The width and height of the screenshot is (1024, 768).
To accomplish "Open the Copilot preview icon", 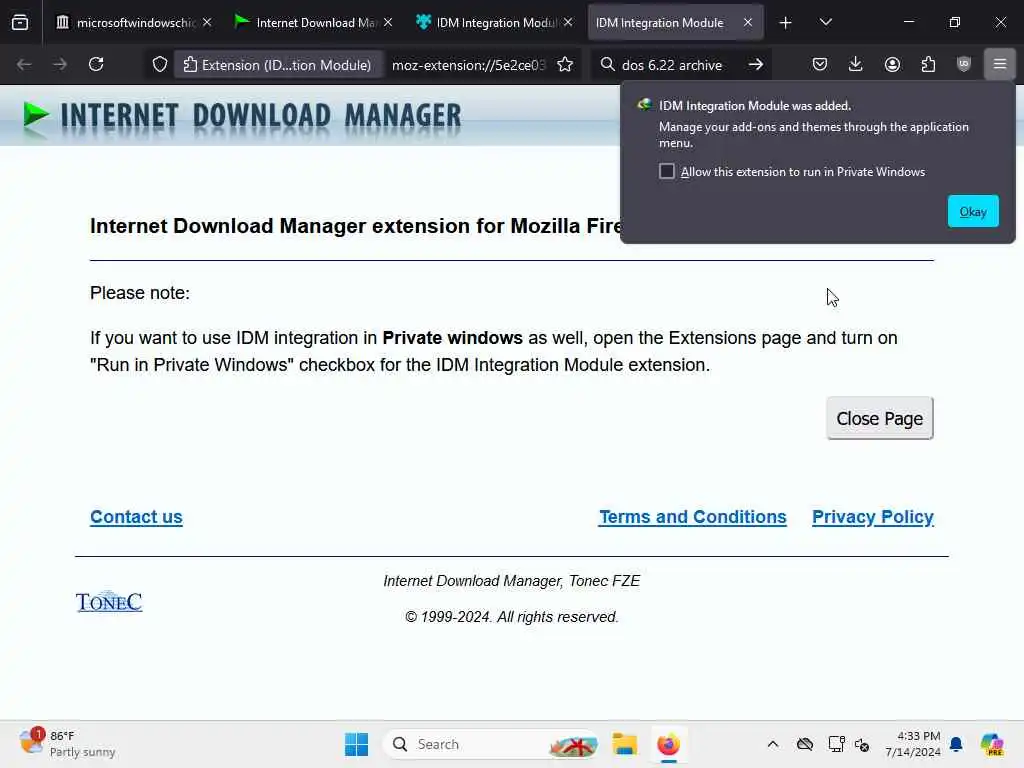I will [x=992, y=744].
